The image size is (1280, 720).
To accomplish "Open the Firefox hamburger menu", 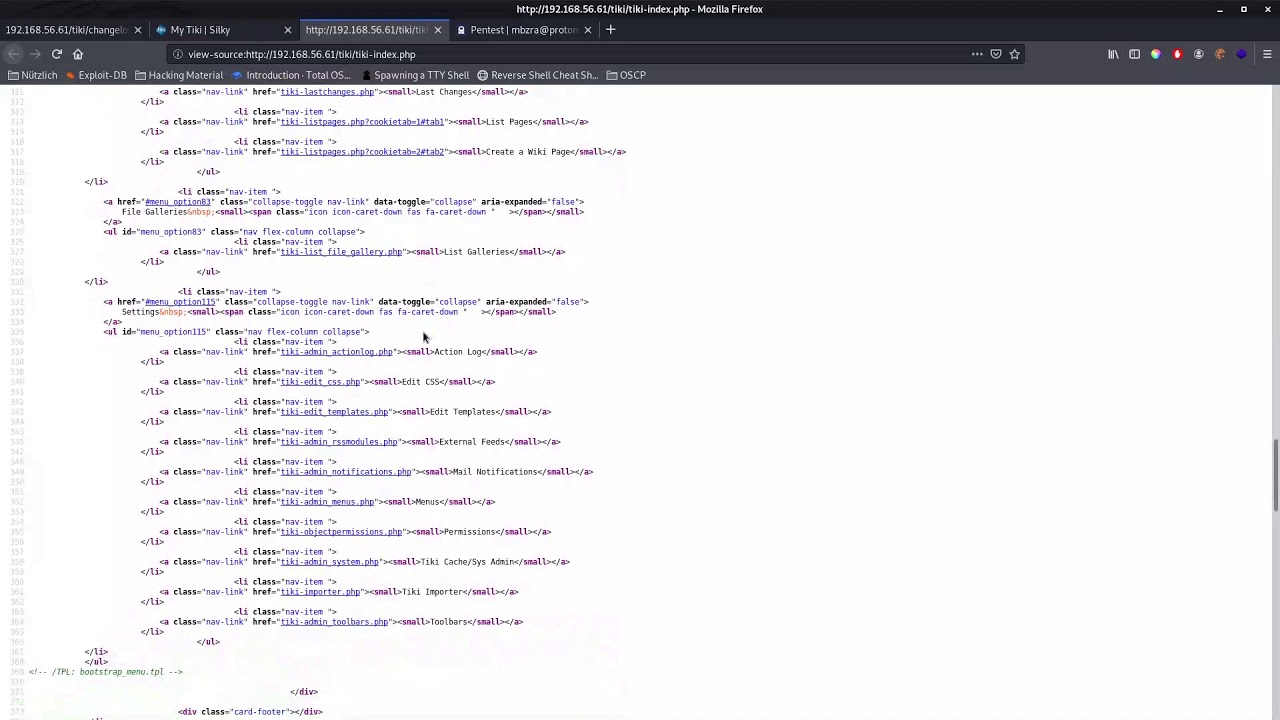I will 1267,54.
